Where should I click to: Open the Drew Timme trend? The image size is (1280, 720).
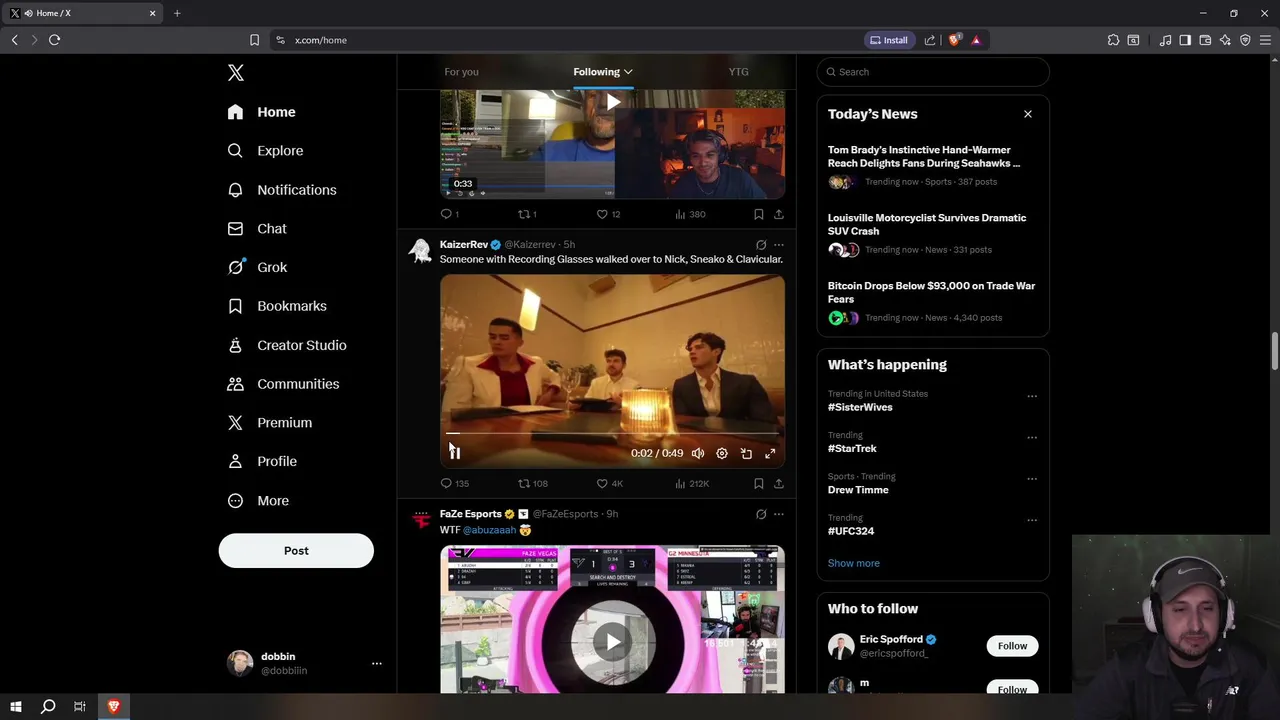click(858, 490)
